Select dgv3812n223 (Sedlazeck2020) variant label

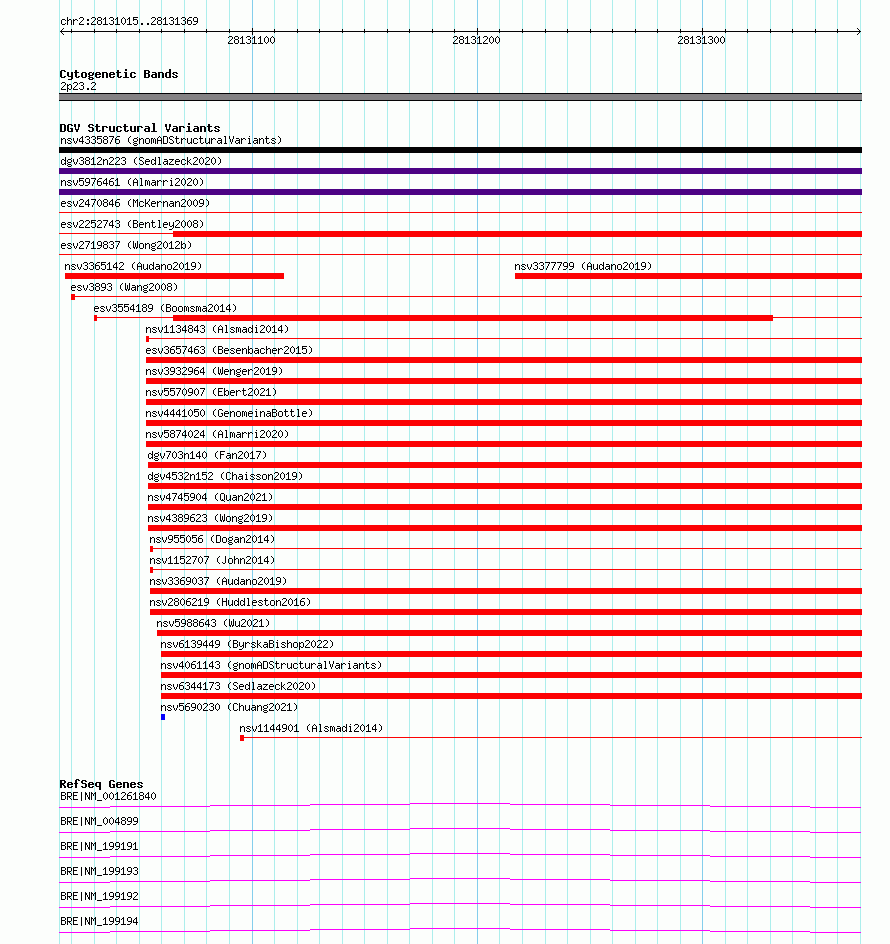(141, 161)
